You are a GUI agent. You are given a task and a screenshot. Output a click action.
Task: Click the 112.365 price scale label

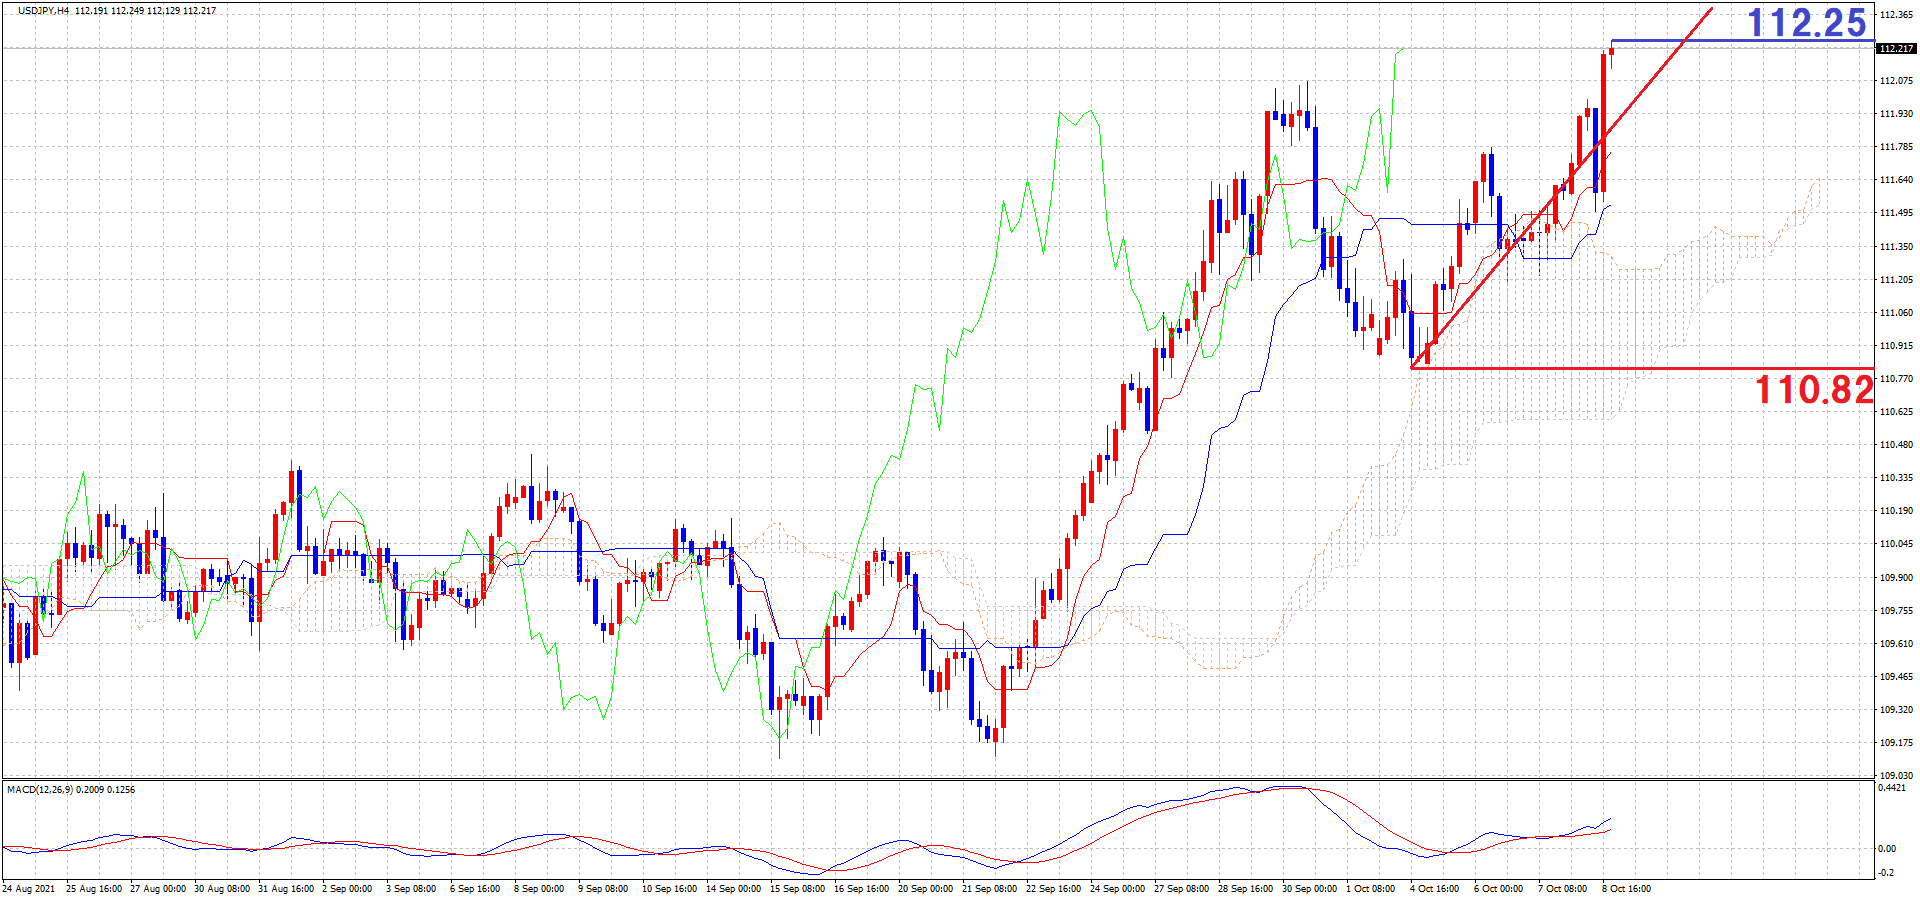click(1896, 15)
